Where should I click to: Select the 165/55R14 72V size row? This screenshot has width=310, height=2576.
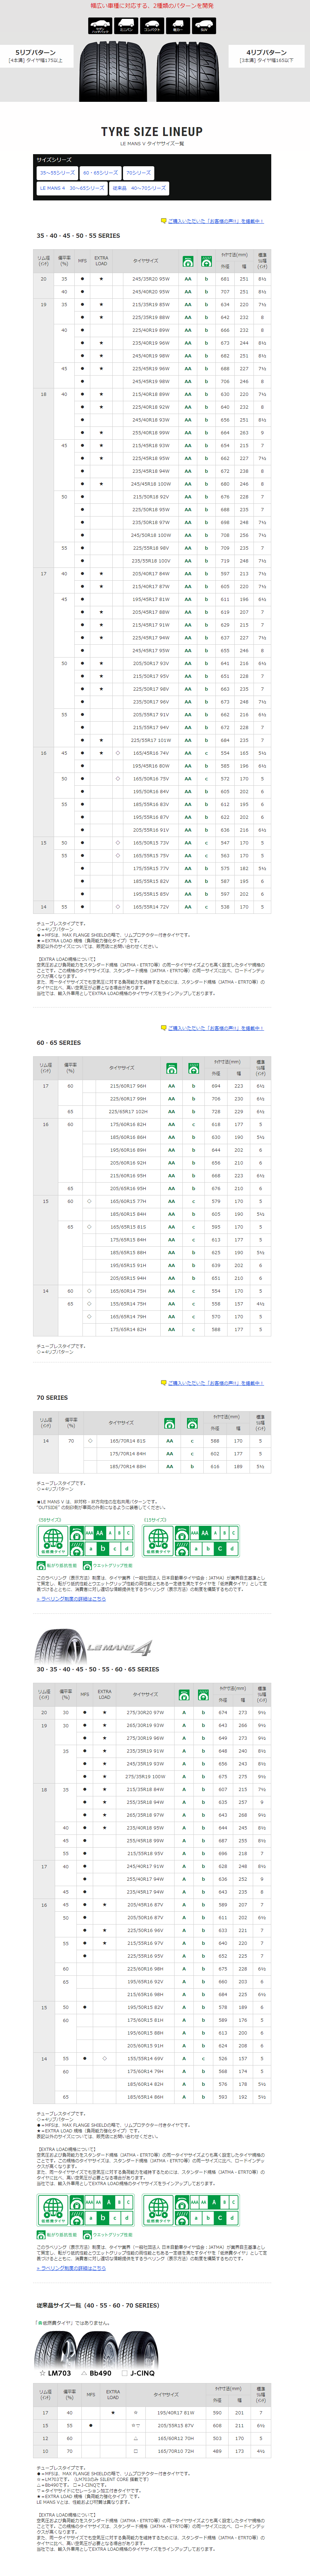[x=153, y=907]
